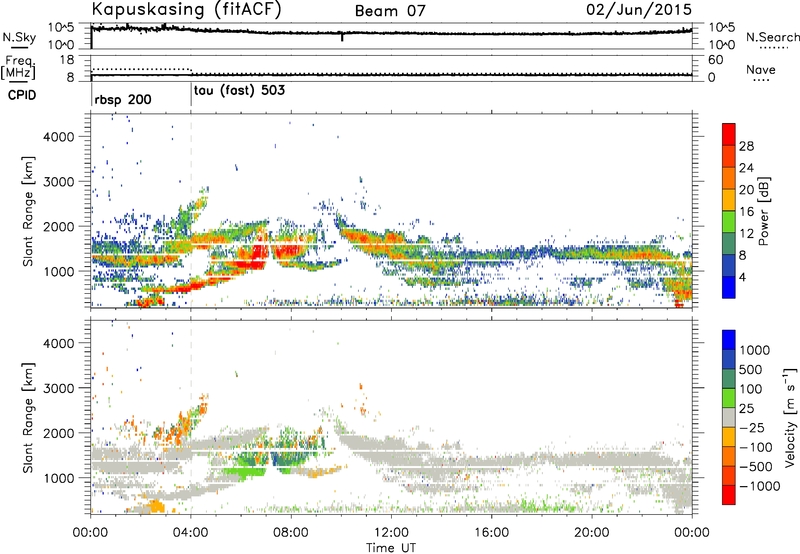The height and width of the screenshot is (554, 800).
Task: Click the 'N.Sky' legend label
Action: [x=19, y=37]
